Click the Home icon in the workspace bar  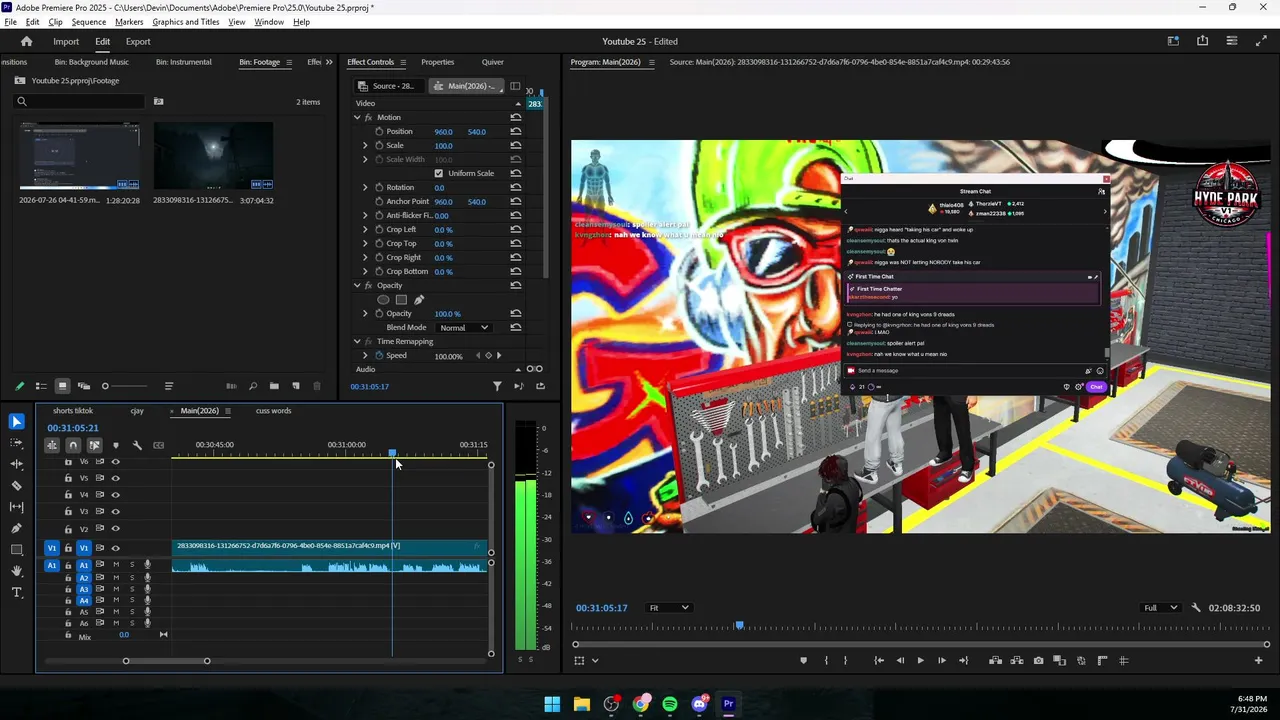26,41
